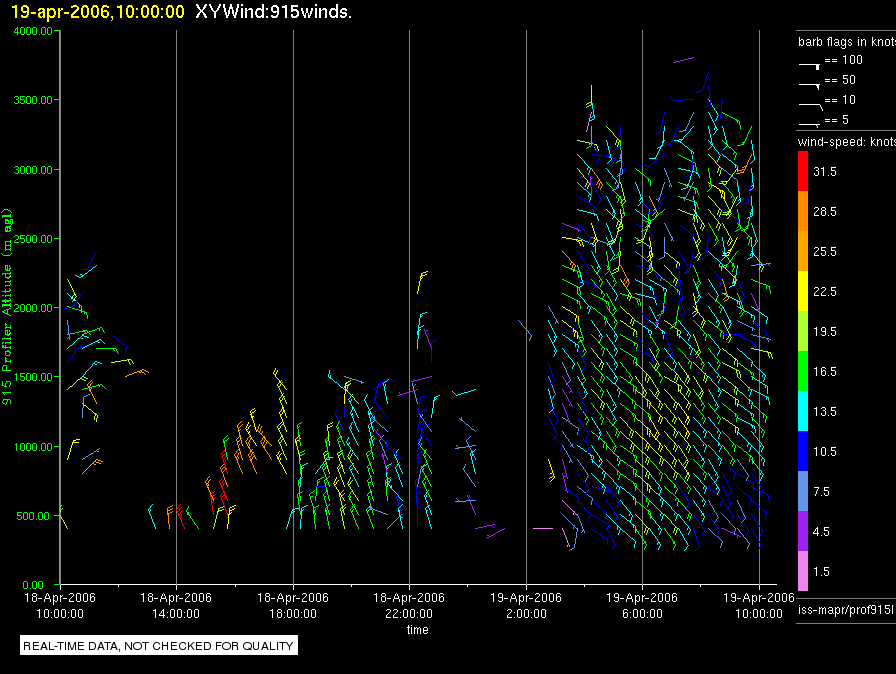Click the 19-Apr-2006 10:00:00 axis time label

coord(759,605)
